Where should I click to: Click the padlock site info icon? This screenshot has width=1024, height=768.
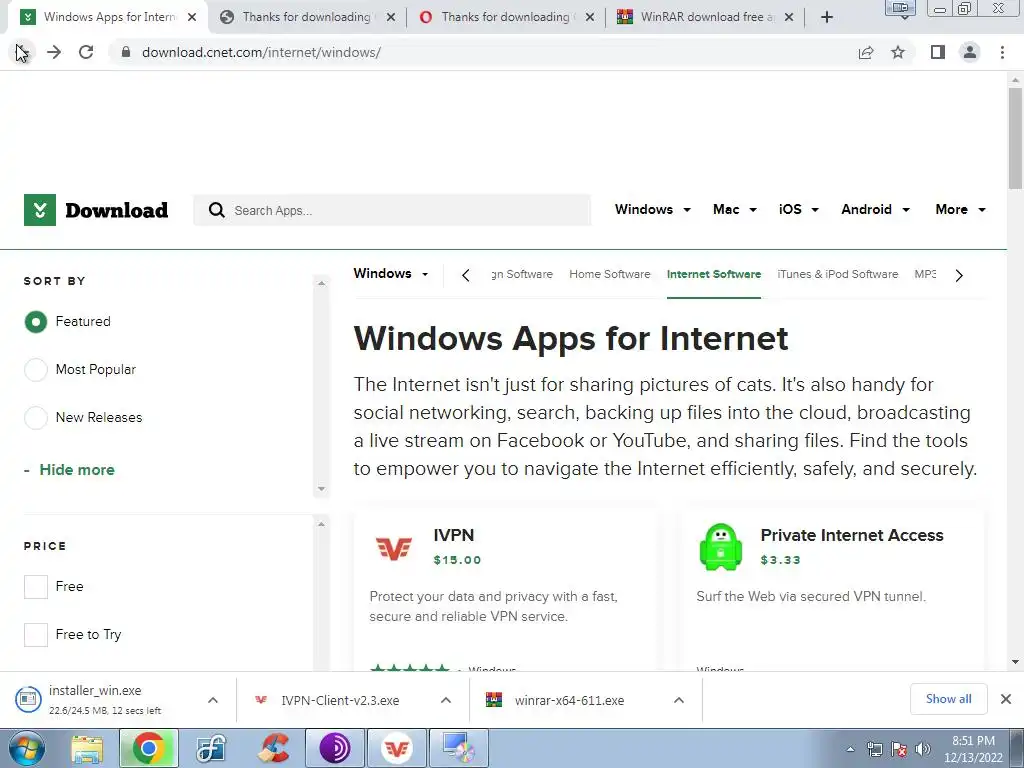tap(126, 52)
